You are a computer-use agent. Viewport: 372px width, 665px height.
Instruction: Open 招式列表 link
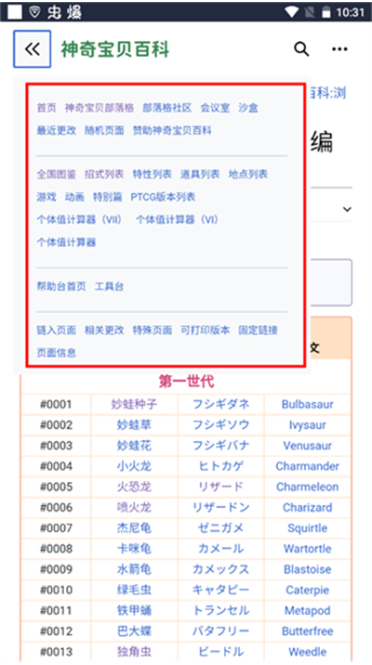(104, 174)
